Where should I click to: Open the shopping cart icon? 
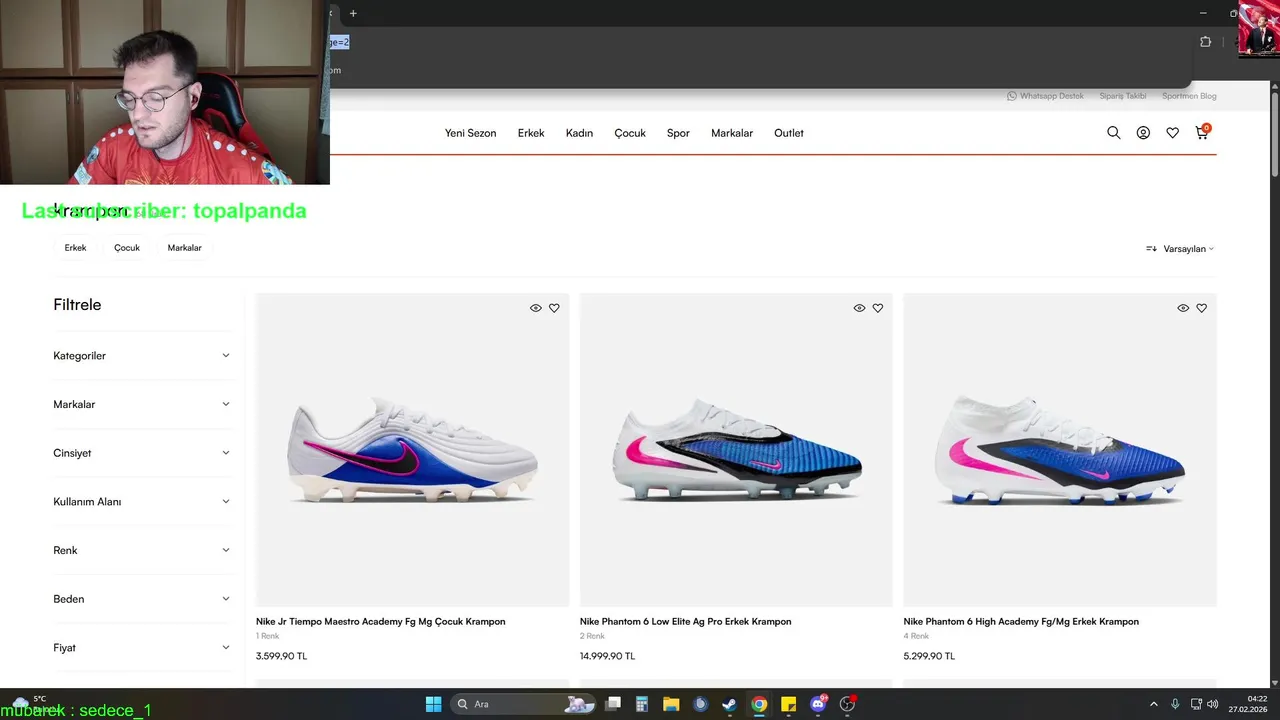pyautogui.click(x=1202, y=132)
